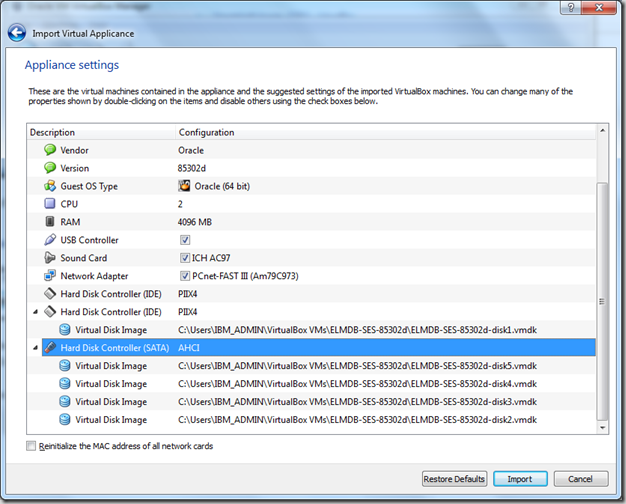Select the ELMDB-SES-85302d-disk3.vmdk path
This screenshot has width=626, height=504.
[357, 402]
